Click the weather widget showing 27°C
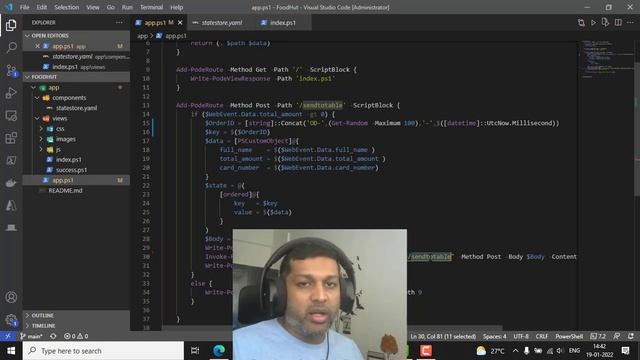 490,351
